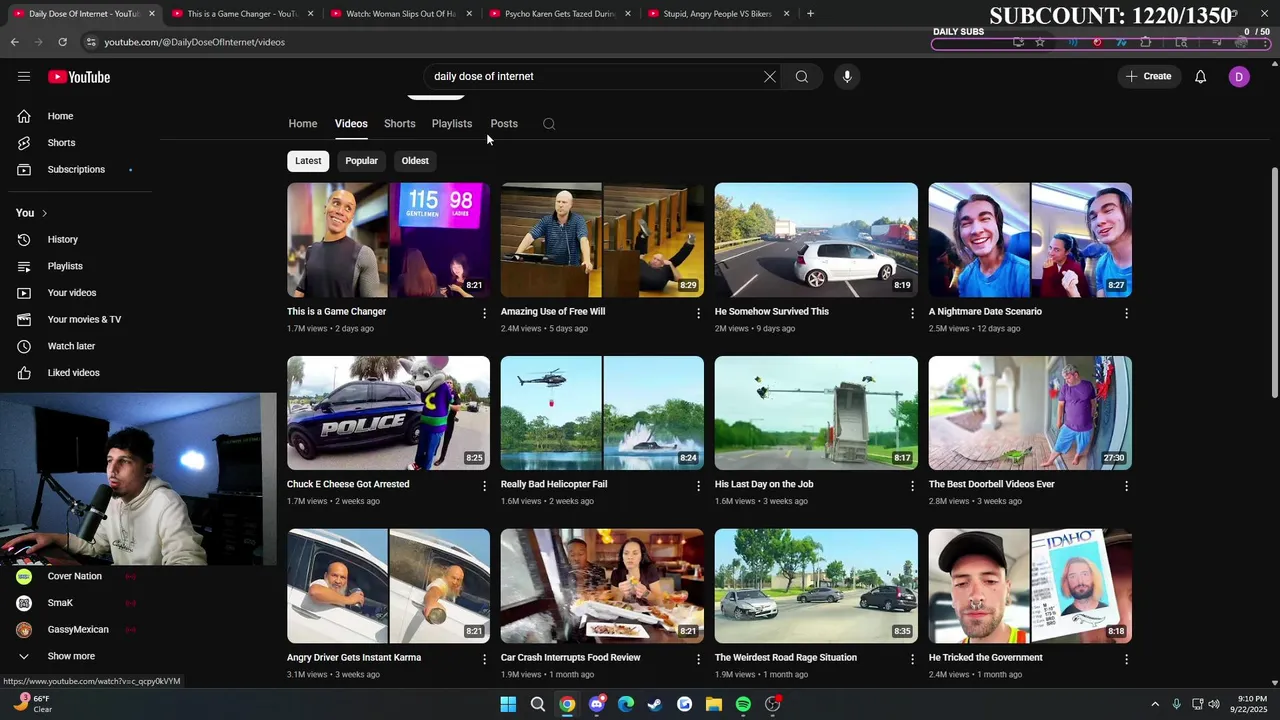1280x720 pixels.
Task: Click the browser address bar URL
Action: coord(195,42)
